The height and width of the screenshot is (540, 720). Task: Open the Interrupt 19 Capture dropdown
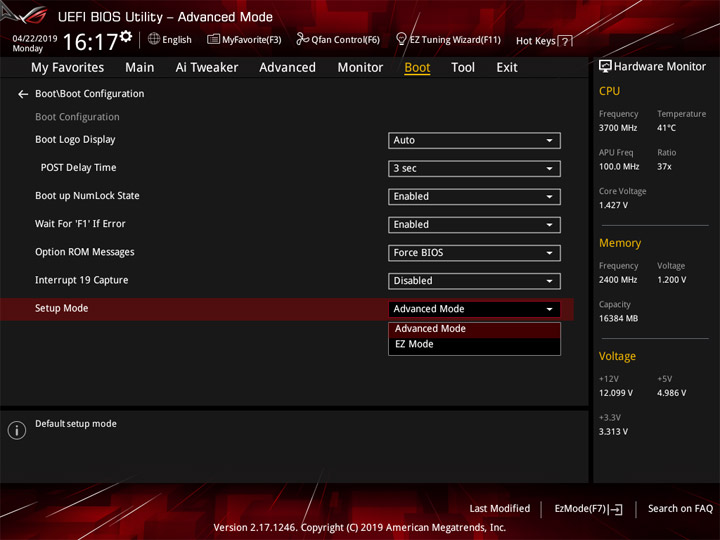pos(474,281)
